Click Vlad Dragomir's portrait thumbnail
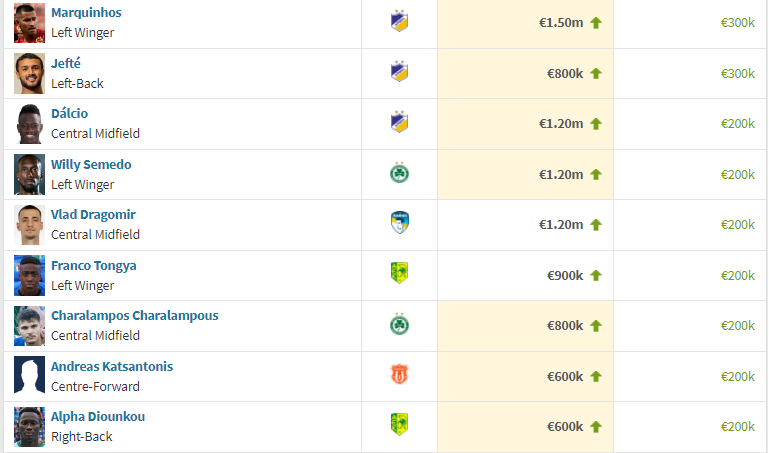 pos(29,225)
